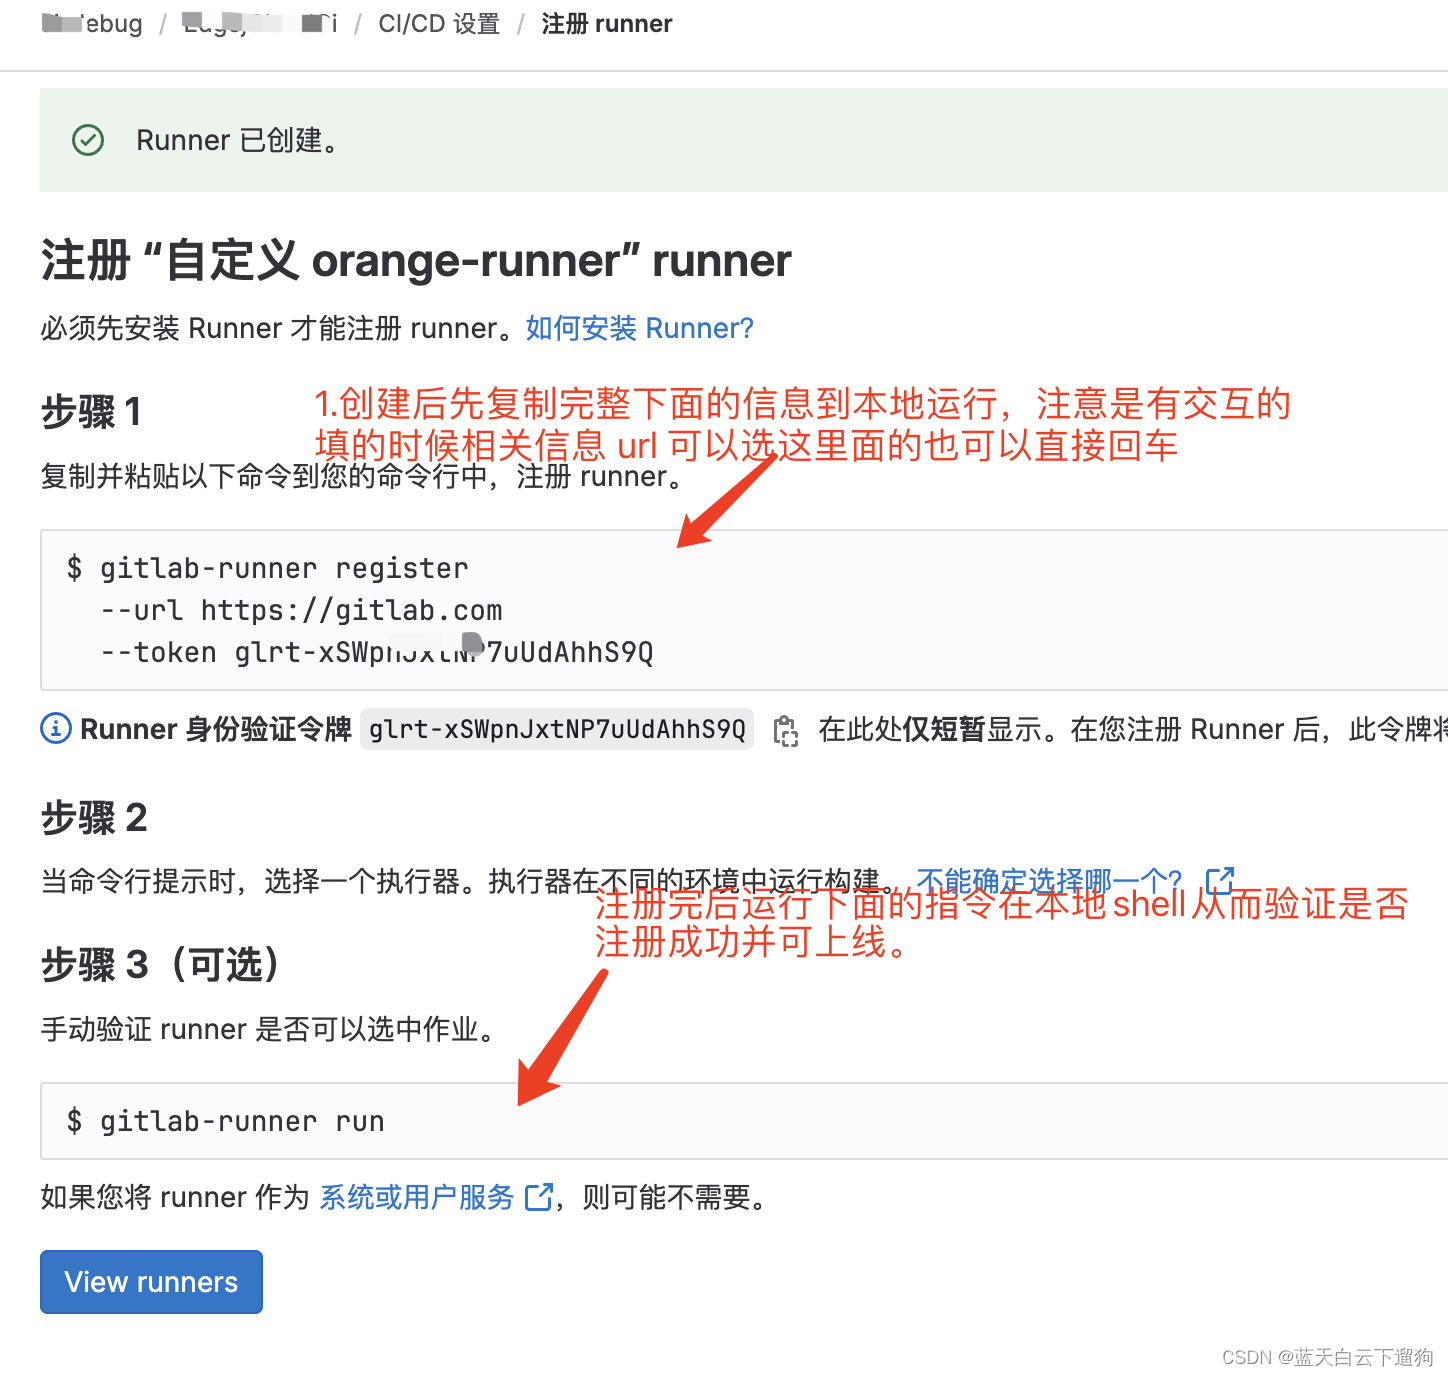The width and height of the screenshot is (1448, 1376).
Task: Click the page title 注册 “自定义 orange-runner” runner
Action: tap(416, 260)
